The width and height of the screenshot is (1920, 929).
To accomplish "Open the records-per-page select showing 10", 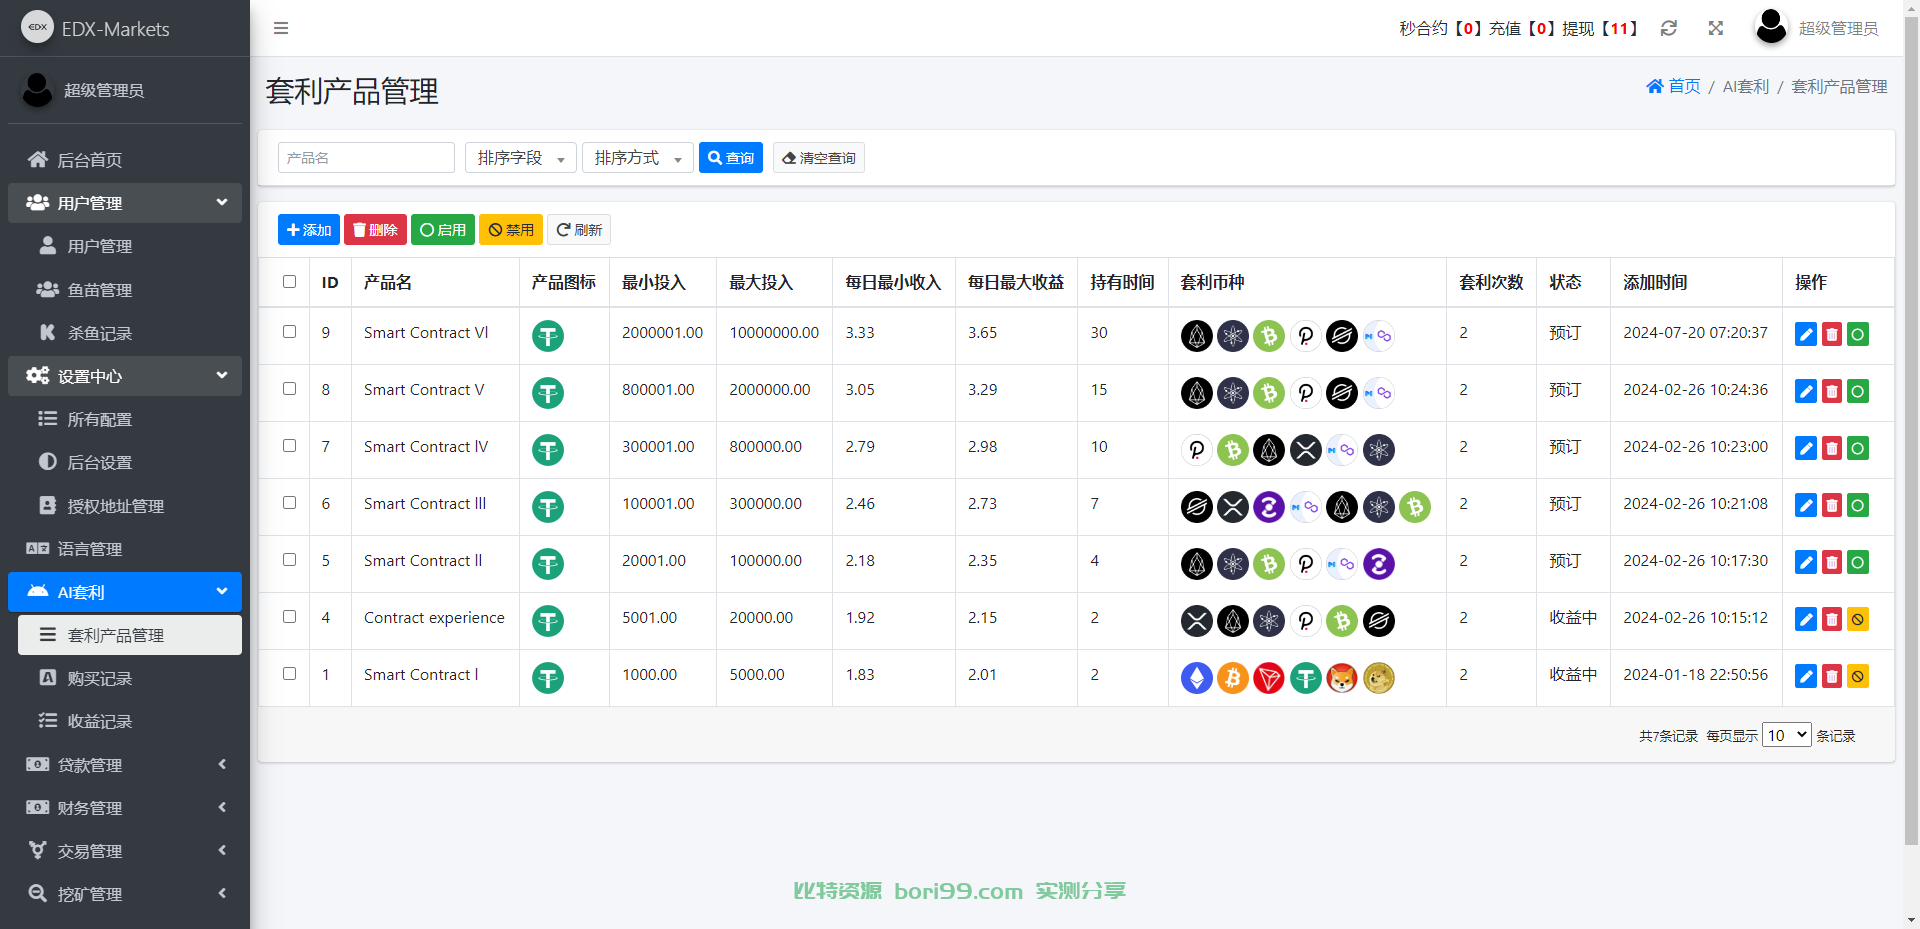I will (1786, 735).
